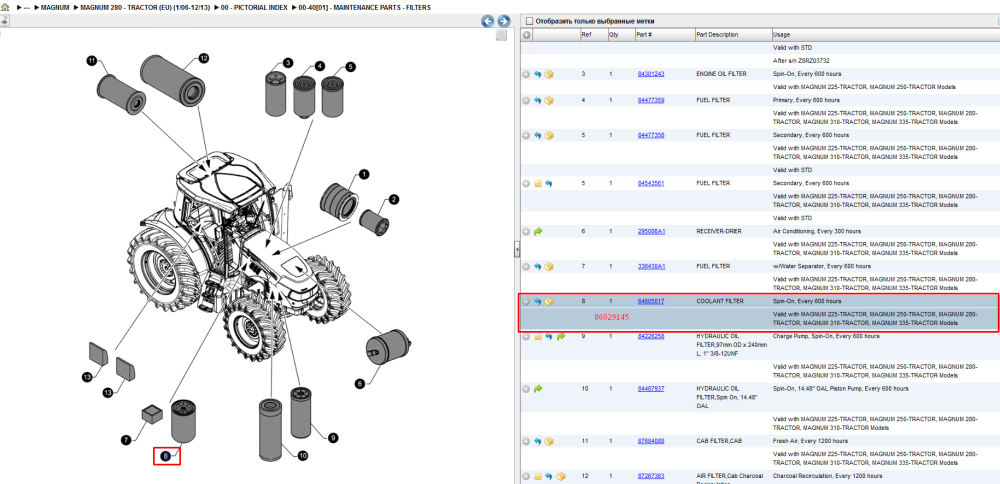Screen dimensions: 1000x484
Task: Select callout 4 in the diagram
Action: click(x=319, y=66)
